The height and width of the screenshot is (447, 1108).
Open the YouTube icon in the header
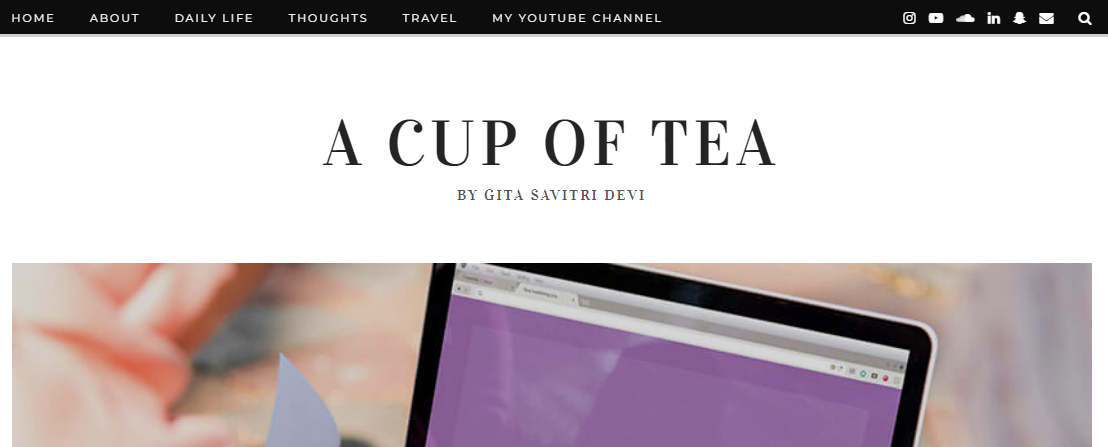click(936, 18)
